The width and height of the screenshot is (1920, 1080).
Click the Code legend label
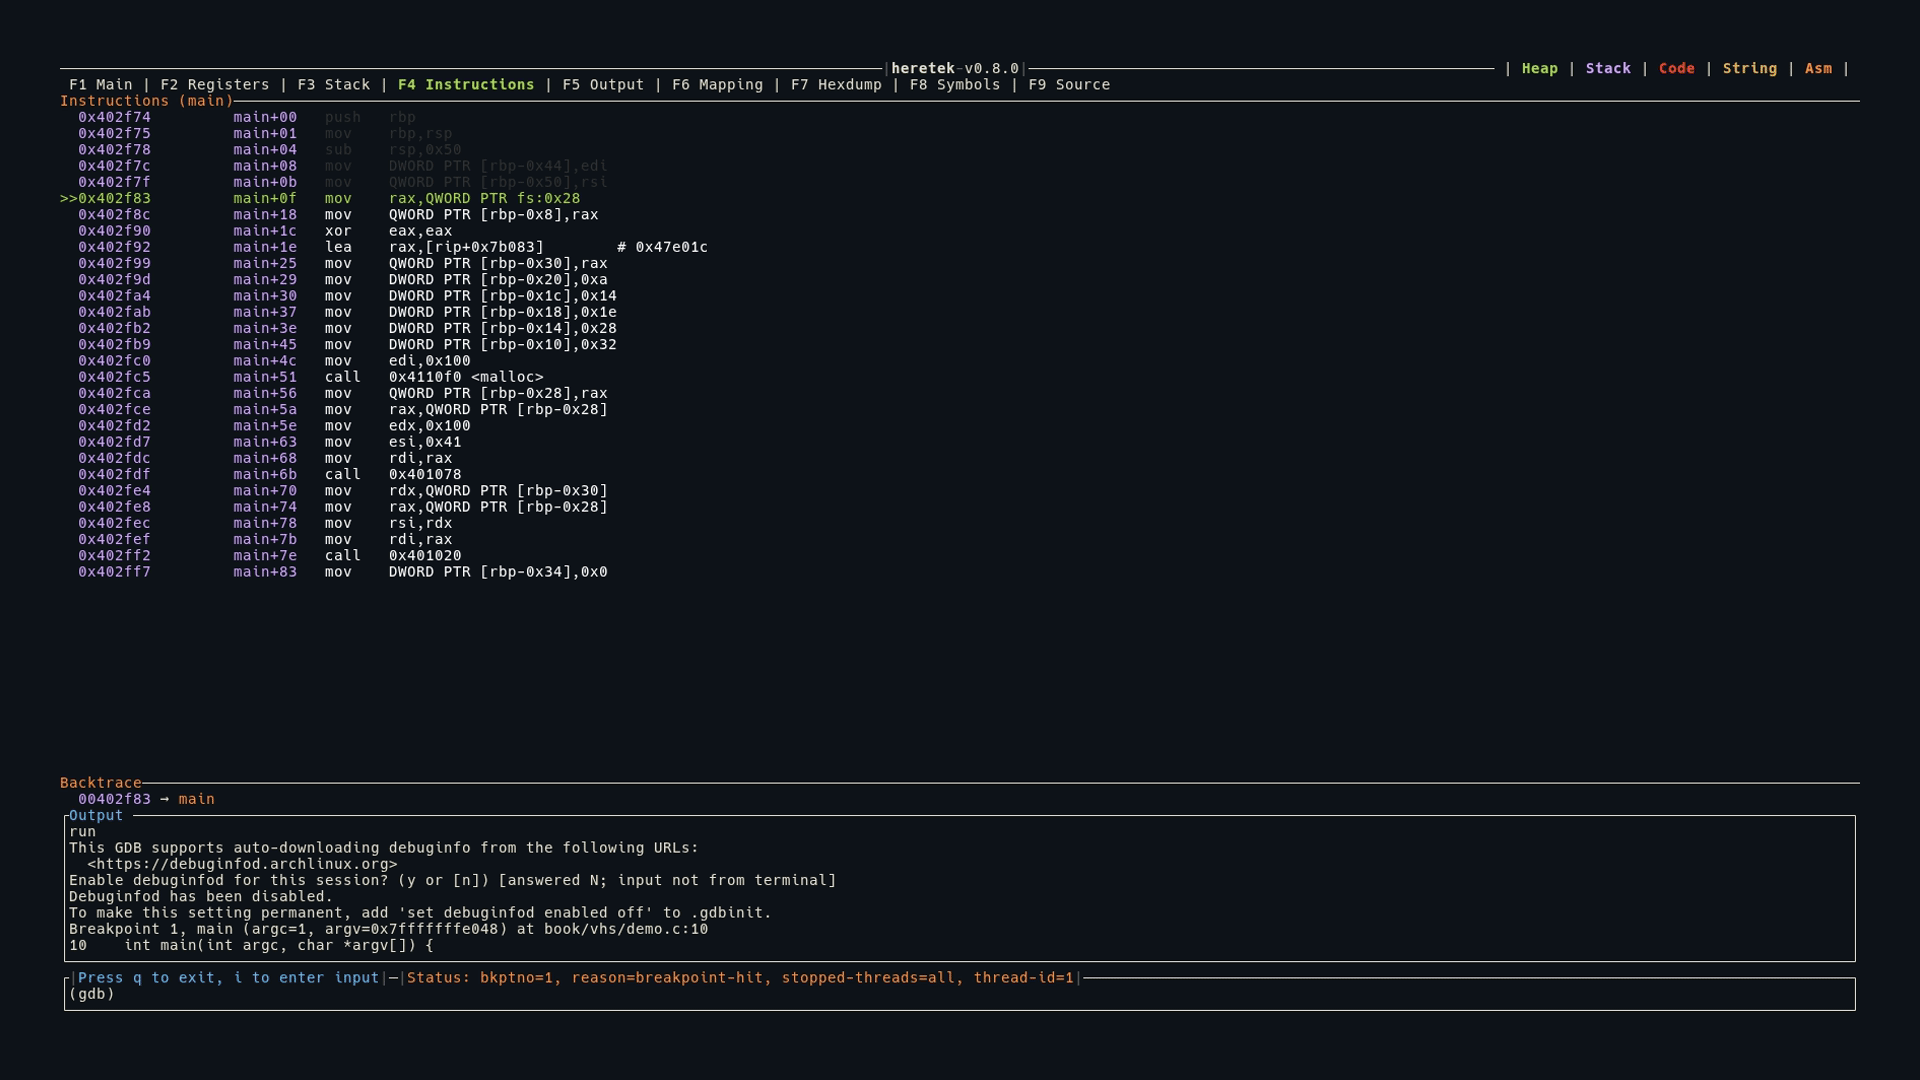pos(1677,69)
